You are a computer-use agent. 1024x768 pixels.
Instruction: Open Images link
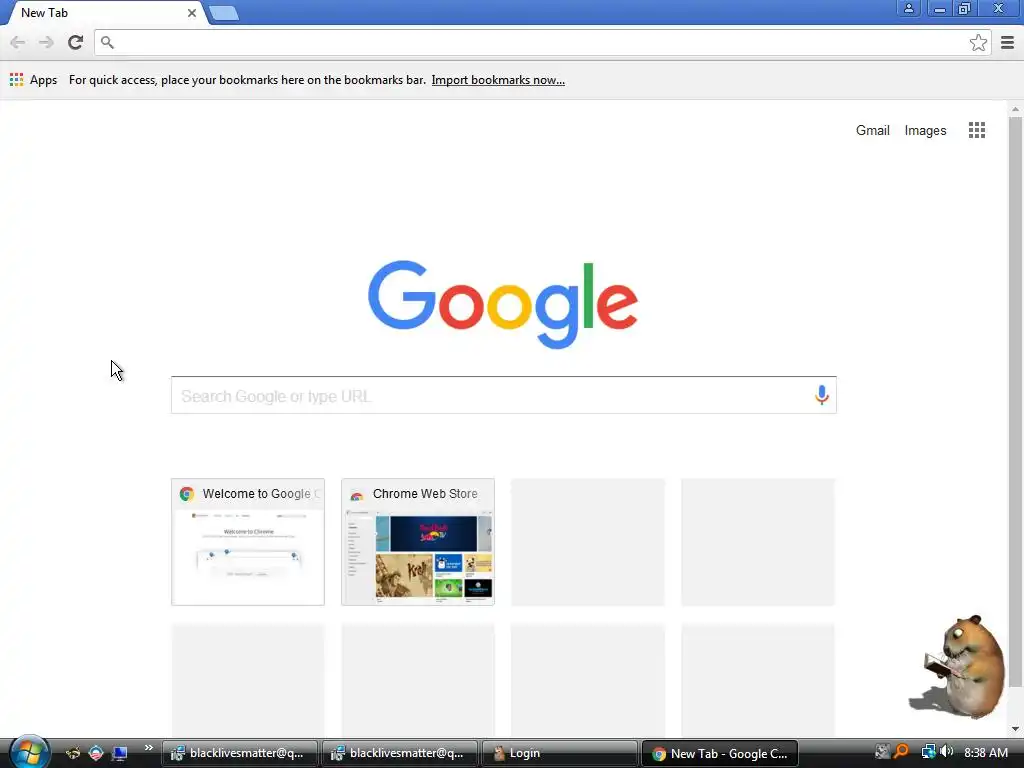point(925,131)
